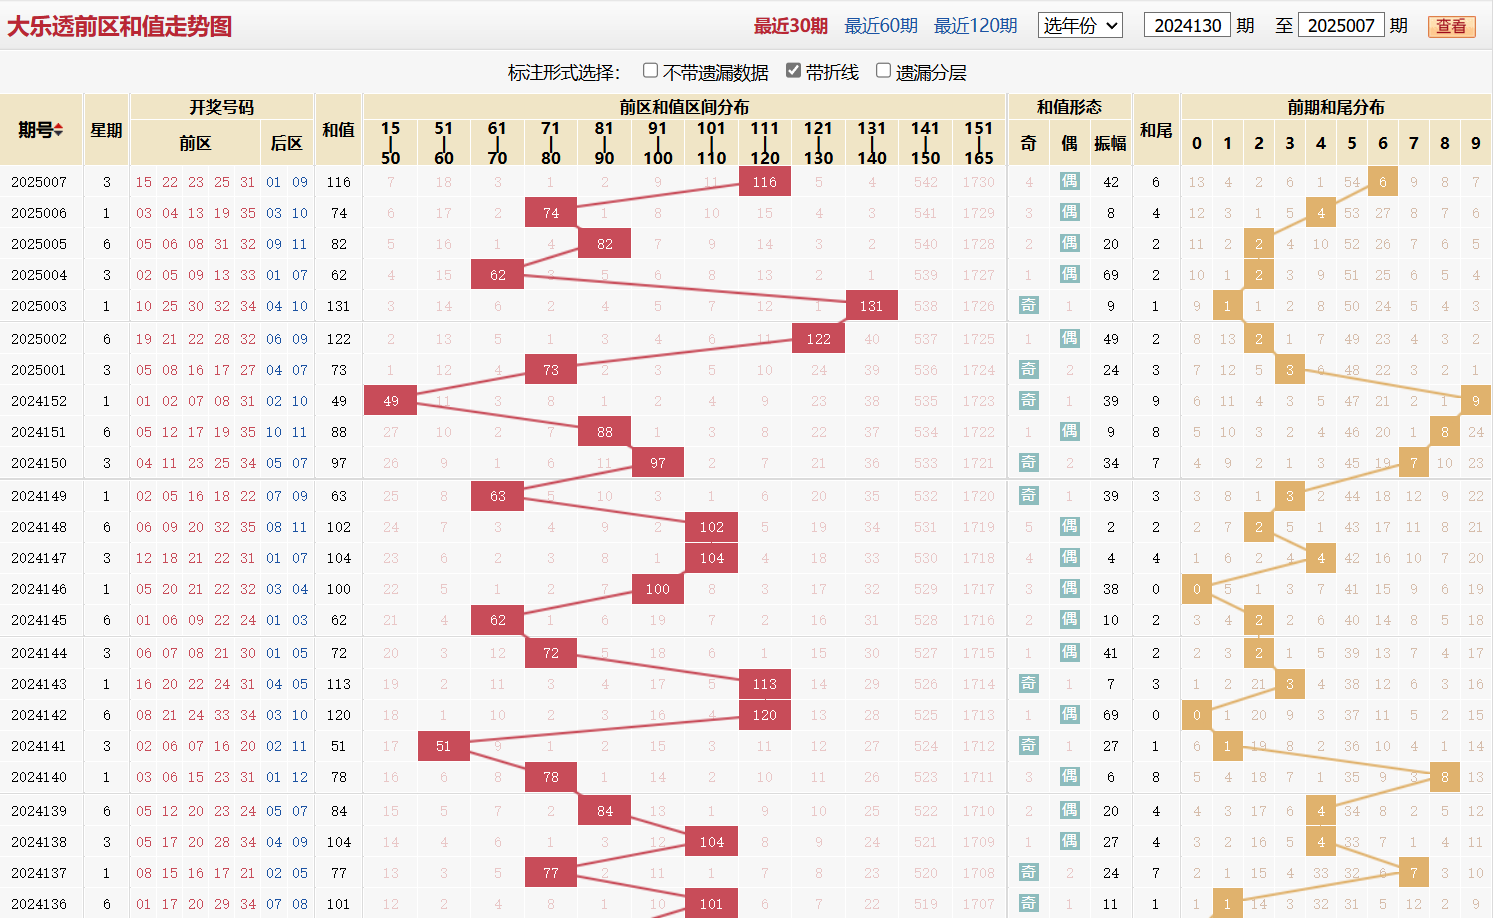Click the orange tail 7 cell for 2024137

1414,873
